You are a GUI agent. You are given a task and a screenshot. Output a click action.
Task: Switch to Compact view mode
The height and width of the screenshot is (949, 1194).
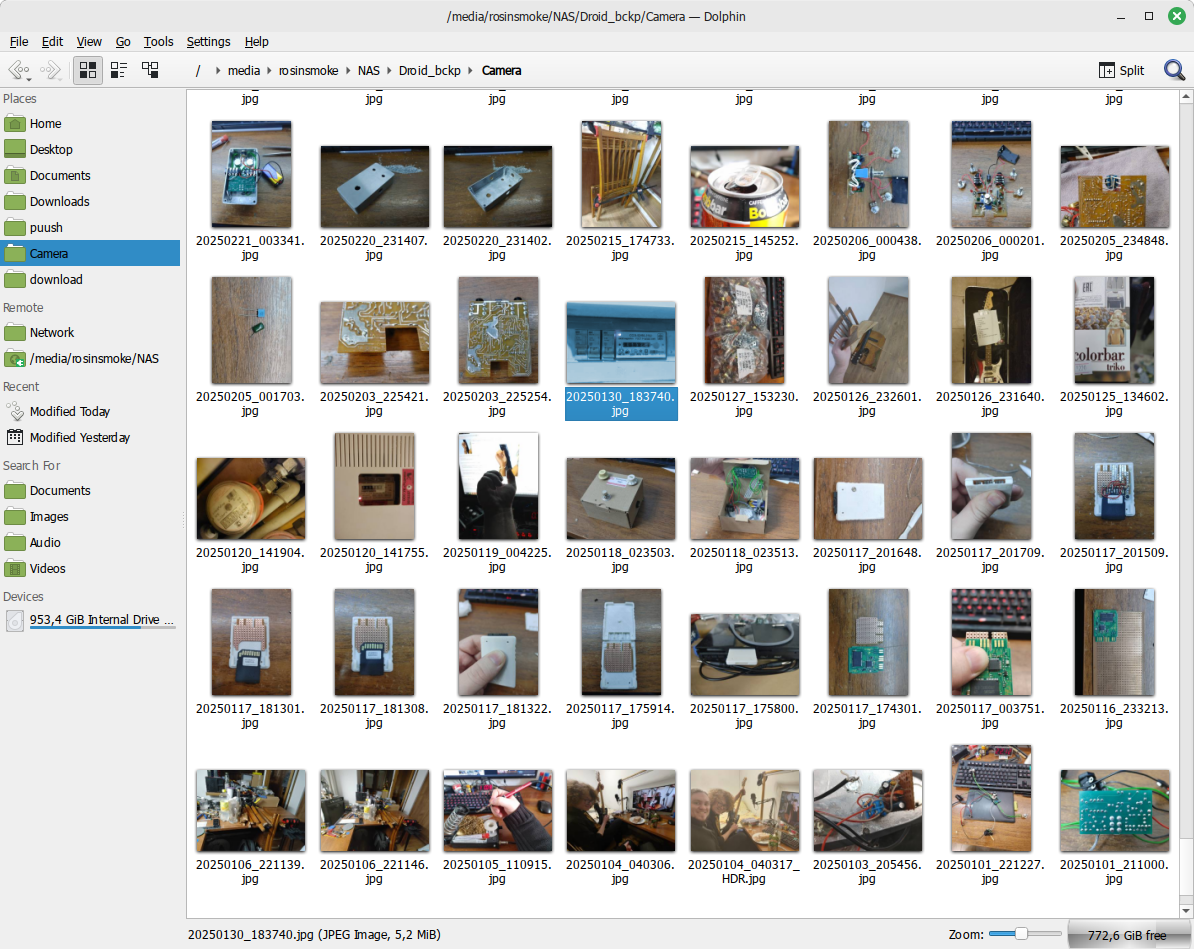point(119,71)
